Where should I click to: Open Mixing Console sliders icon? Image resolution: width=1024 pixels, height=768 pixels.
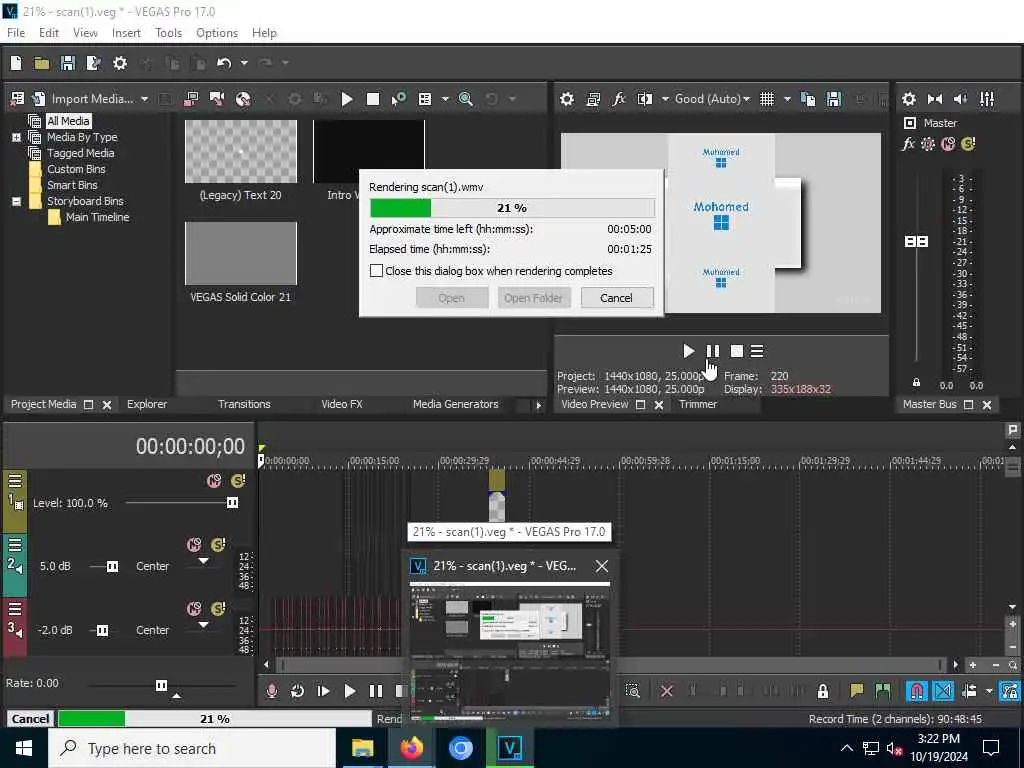tap(987, 99)
